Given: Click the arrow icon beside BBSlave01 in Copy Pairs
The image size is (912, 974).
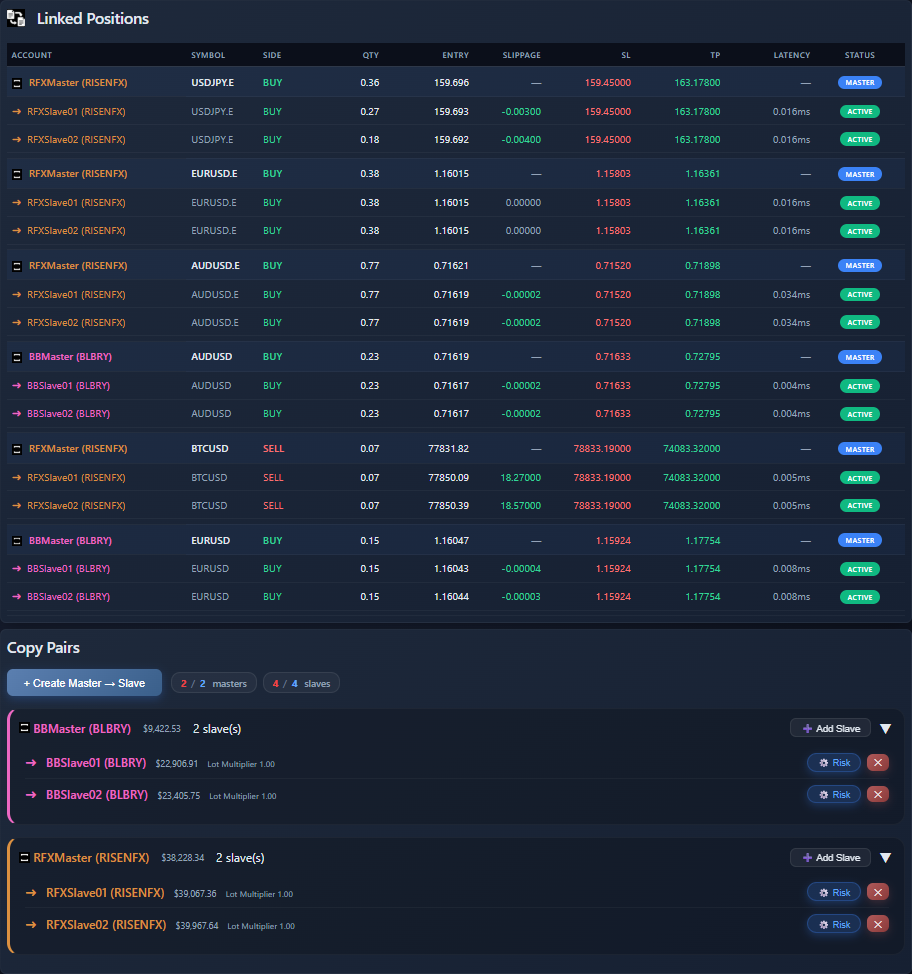Looking at the screenshot, I should pyautogui.click(x=31, y=763).
